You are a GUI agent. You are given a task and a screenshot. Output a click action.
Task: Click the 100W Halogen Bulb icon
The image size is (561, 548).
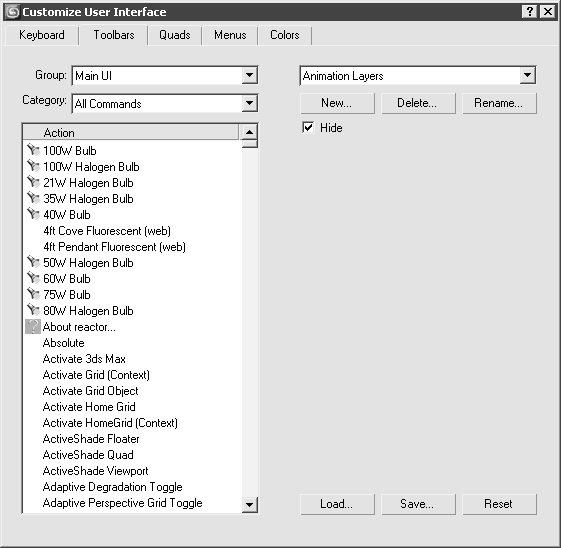tap(33, 166)
